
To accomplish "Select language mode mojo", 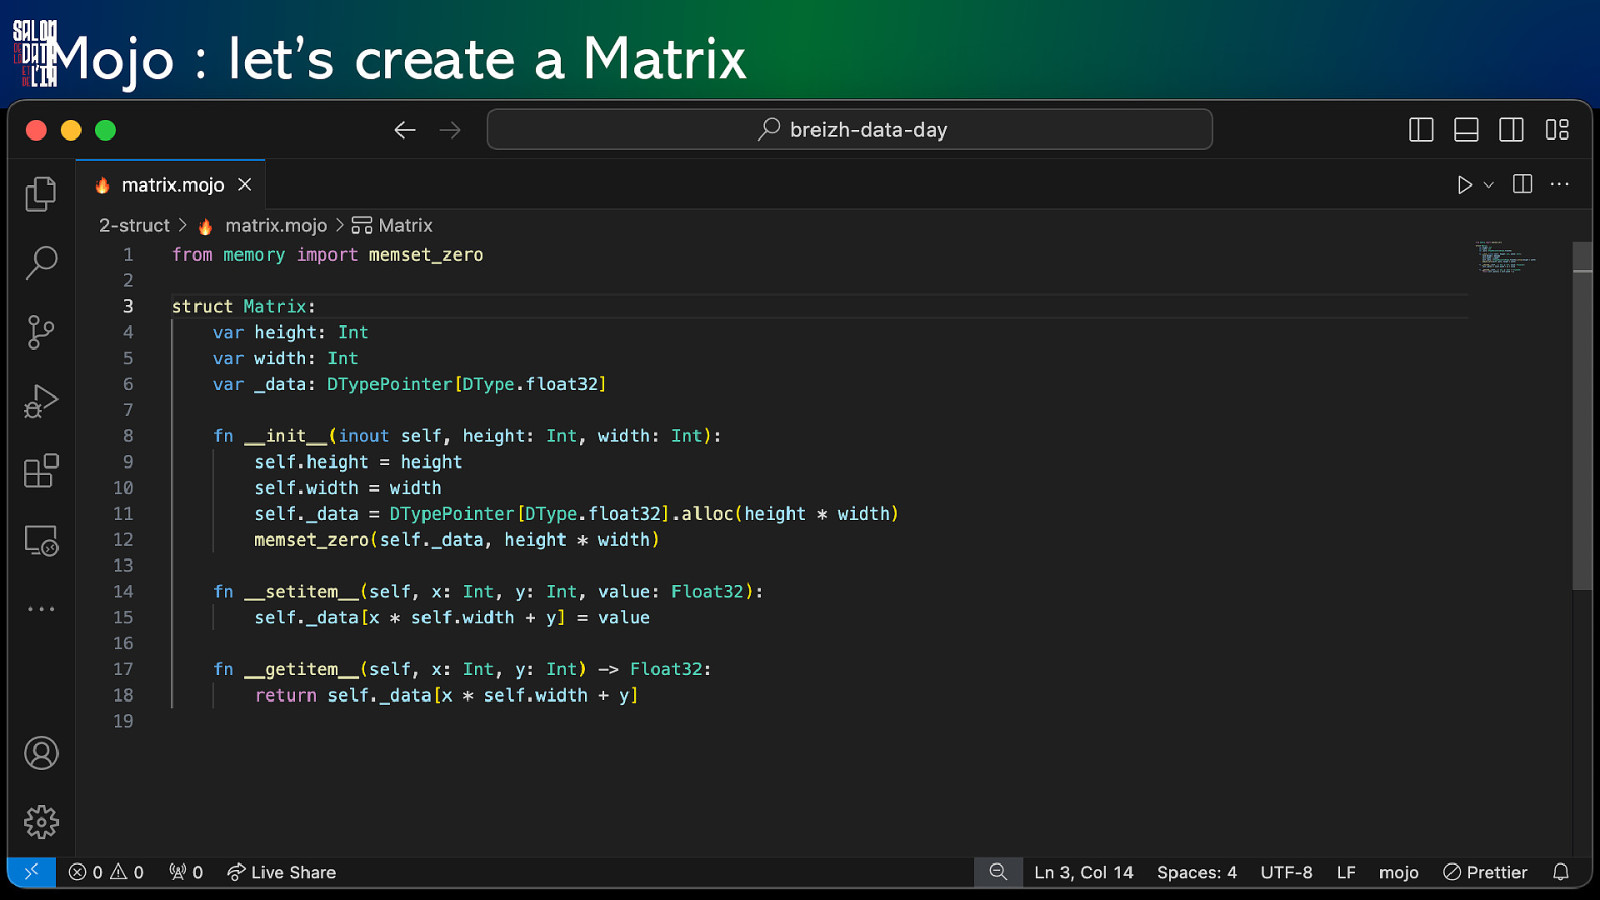I will pos(1398,872).
